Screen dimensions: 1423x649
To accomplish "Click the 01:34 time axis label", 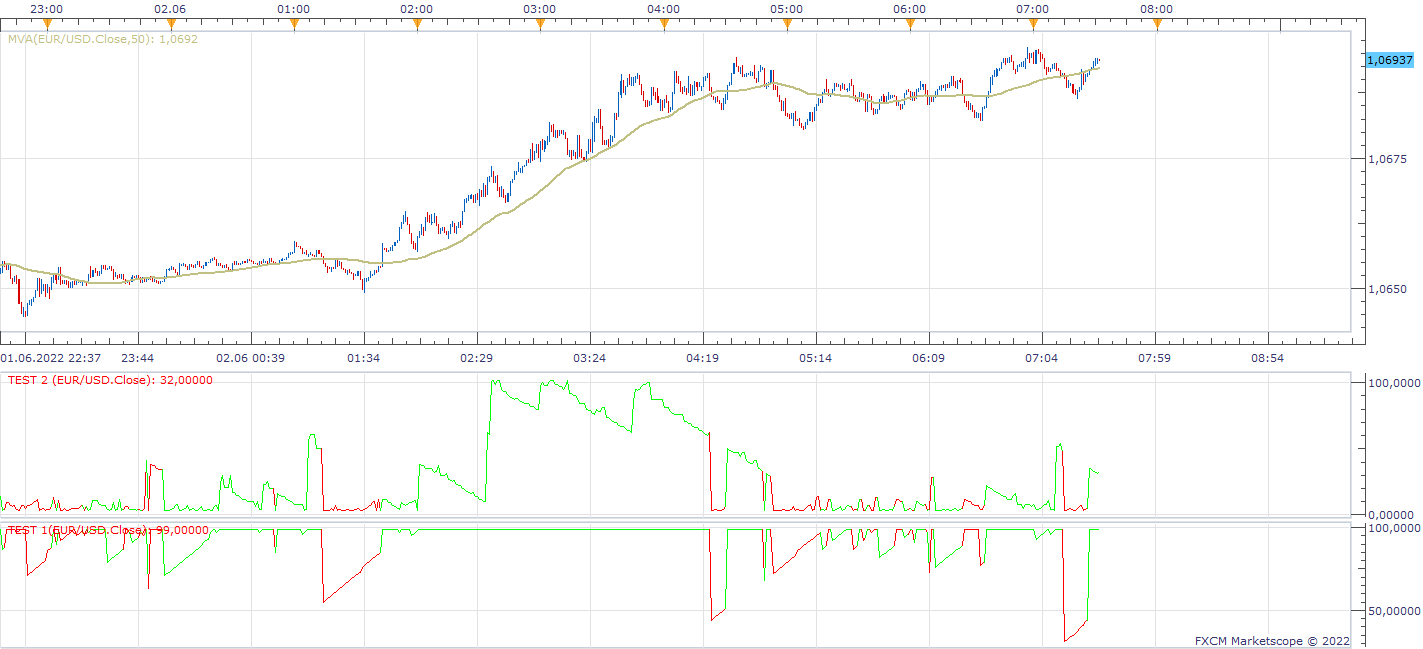I will (x=364, y=357).
